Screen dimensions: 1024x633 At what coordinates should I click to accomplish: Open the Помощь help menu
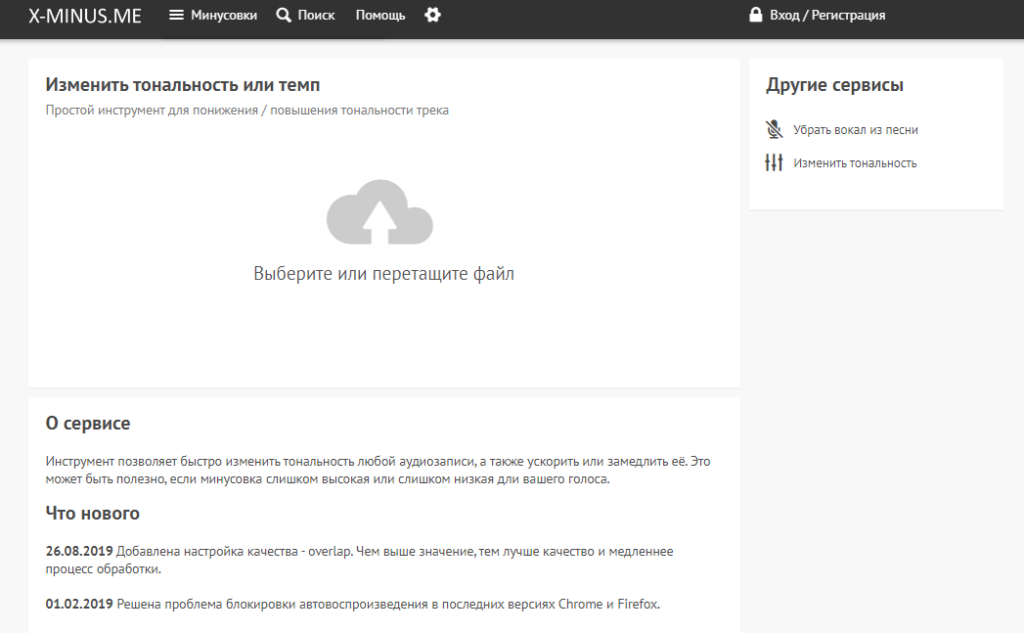point(380,15)
